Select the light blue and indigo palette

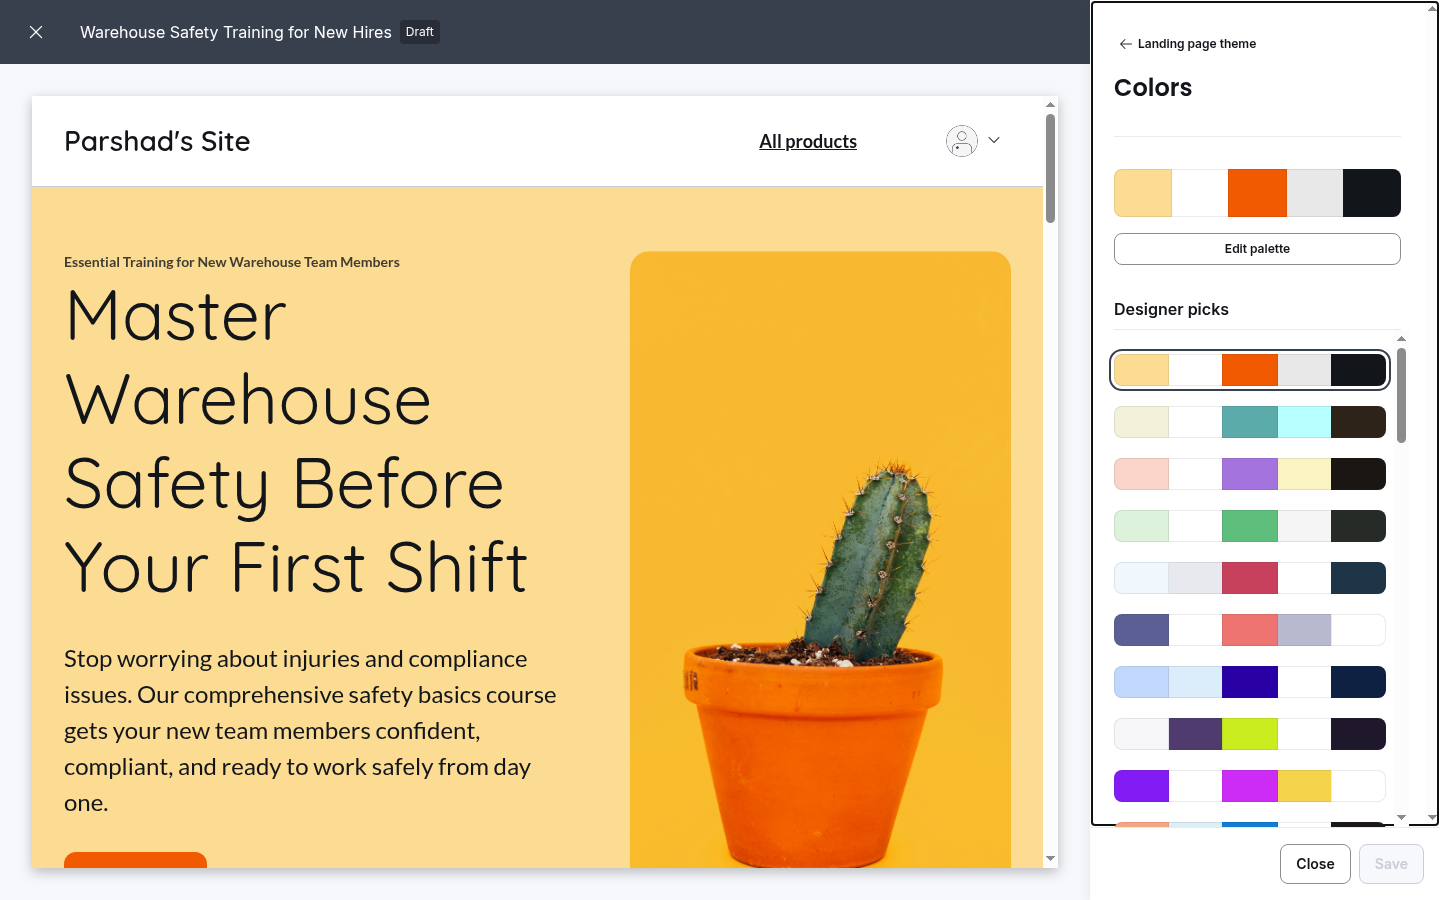1250,682
